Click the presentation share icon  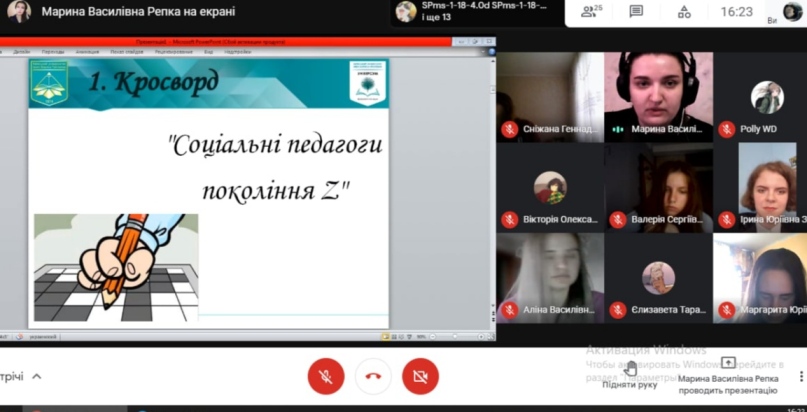(x=728, y=363)
